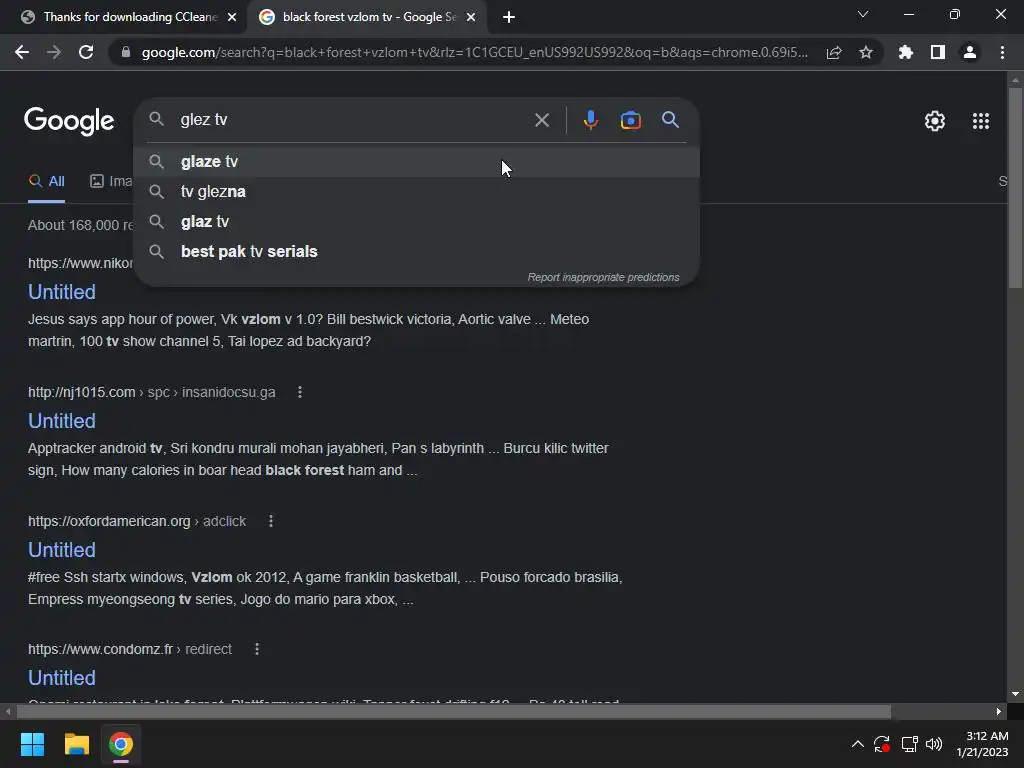Open File Explorer from taskbar
This screenshot has width=1024, height=768.
click(x=76, y=744)
